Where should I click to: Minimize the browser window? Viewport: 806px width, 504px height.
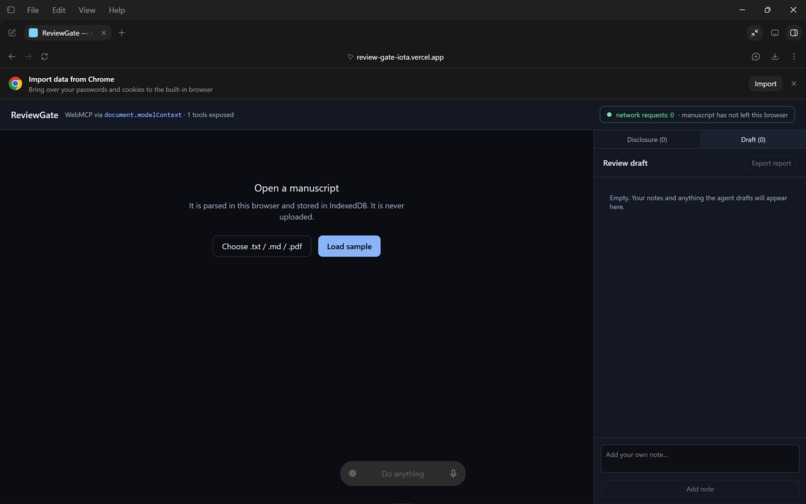[x=742, y=10]
